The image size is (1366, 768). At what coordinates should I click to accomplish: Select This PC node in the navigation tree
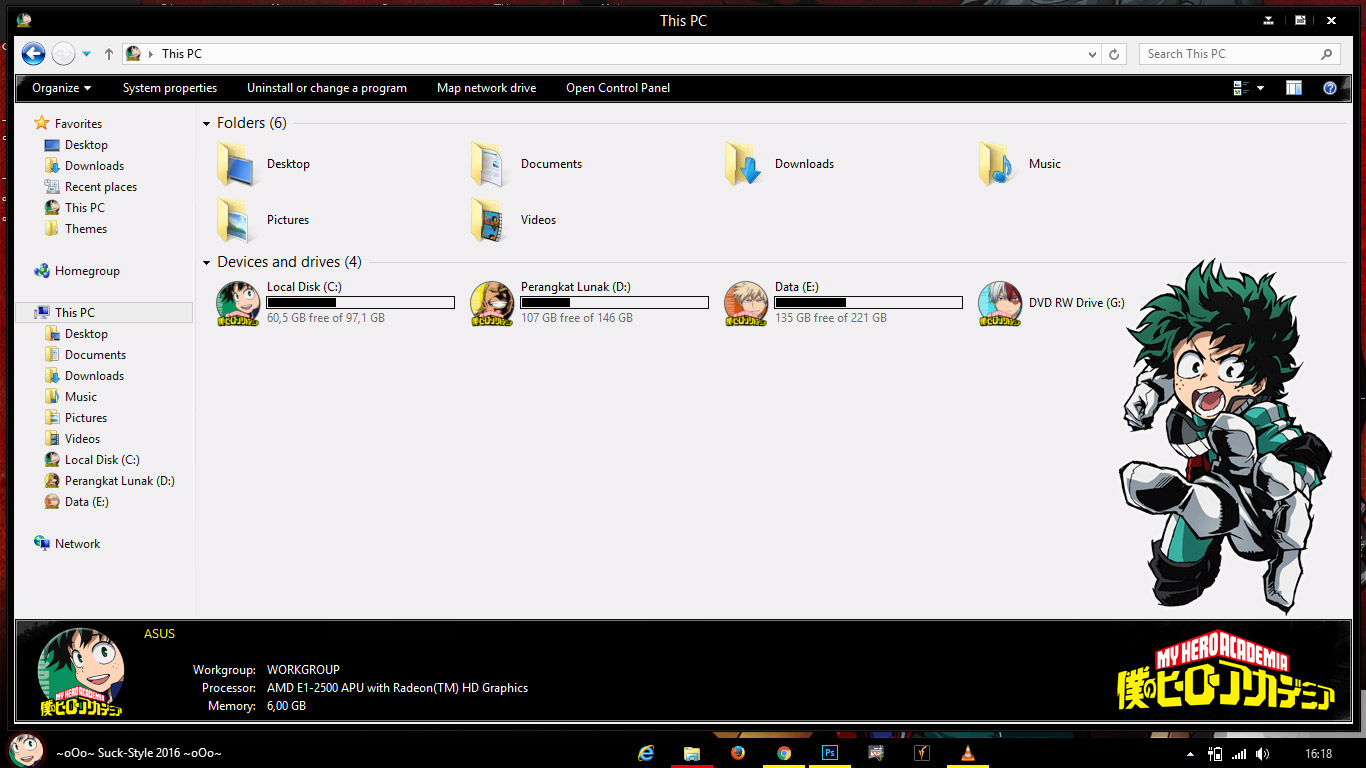[x=75, y=313]
